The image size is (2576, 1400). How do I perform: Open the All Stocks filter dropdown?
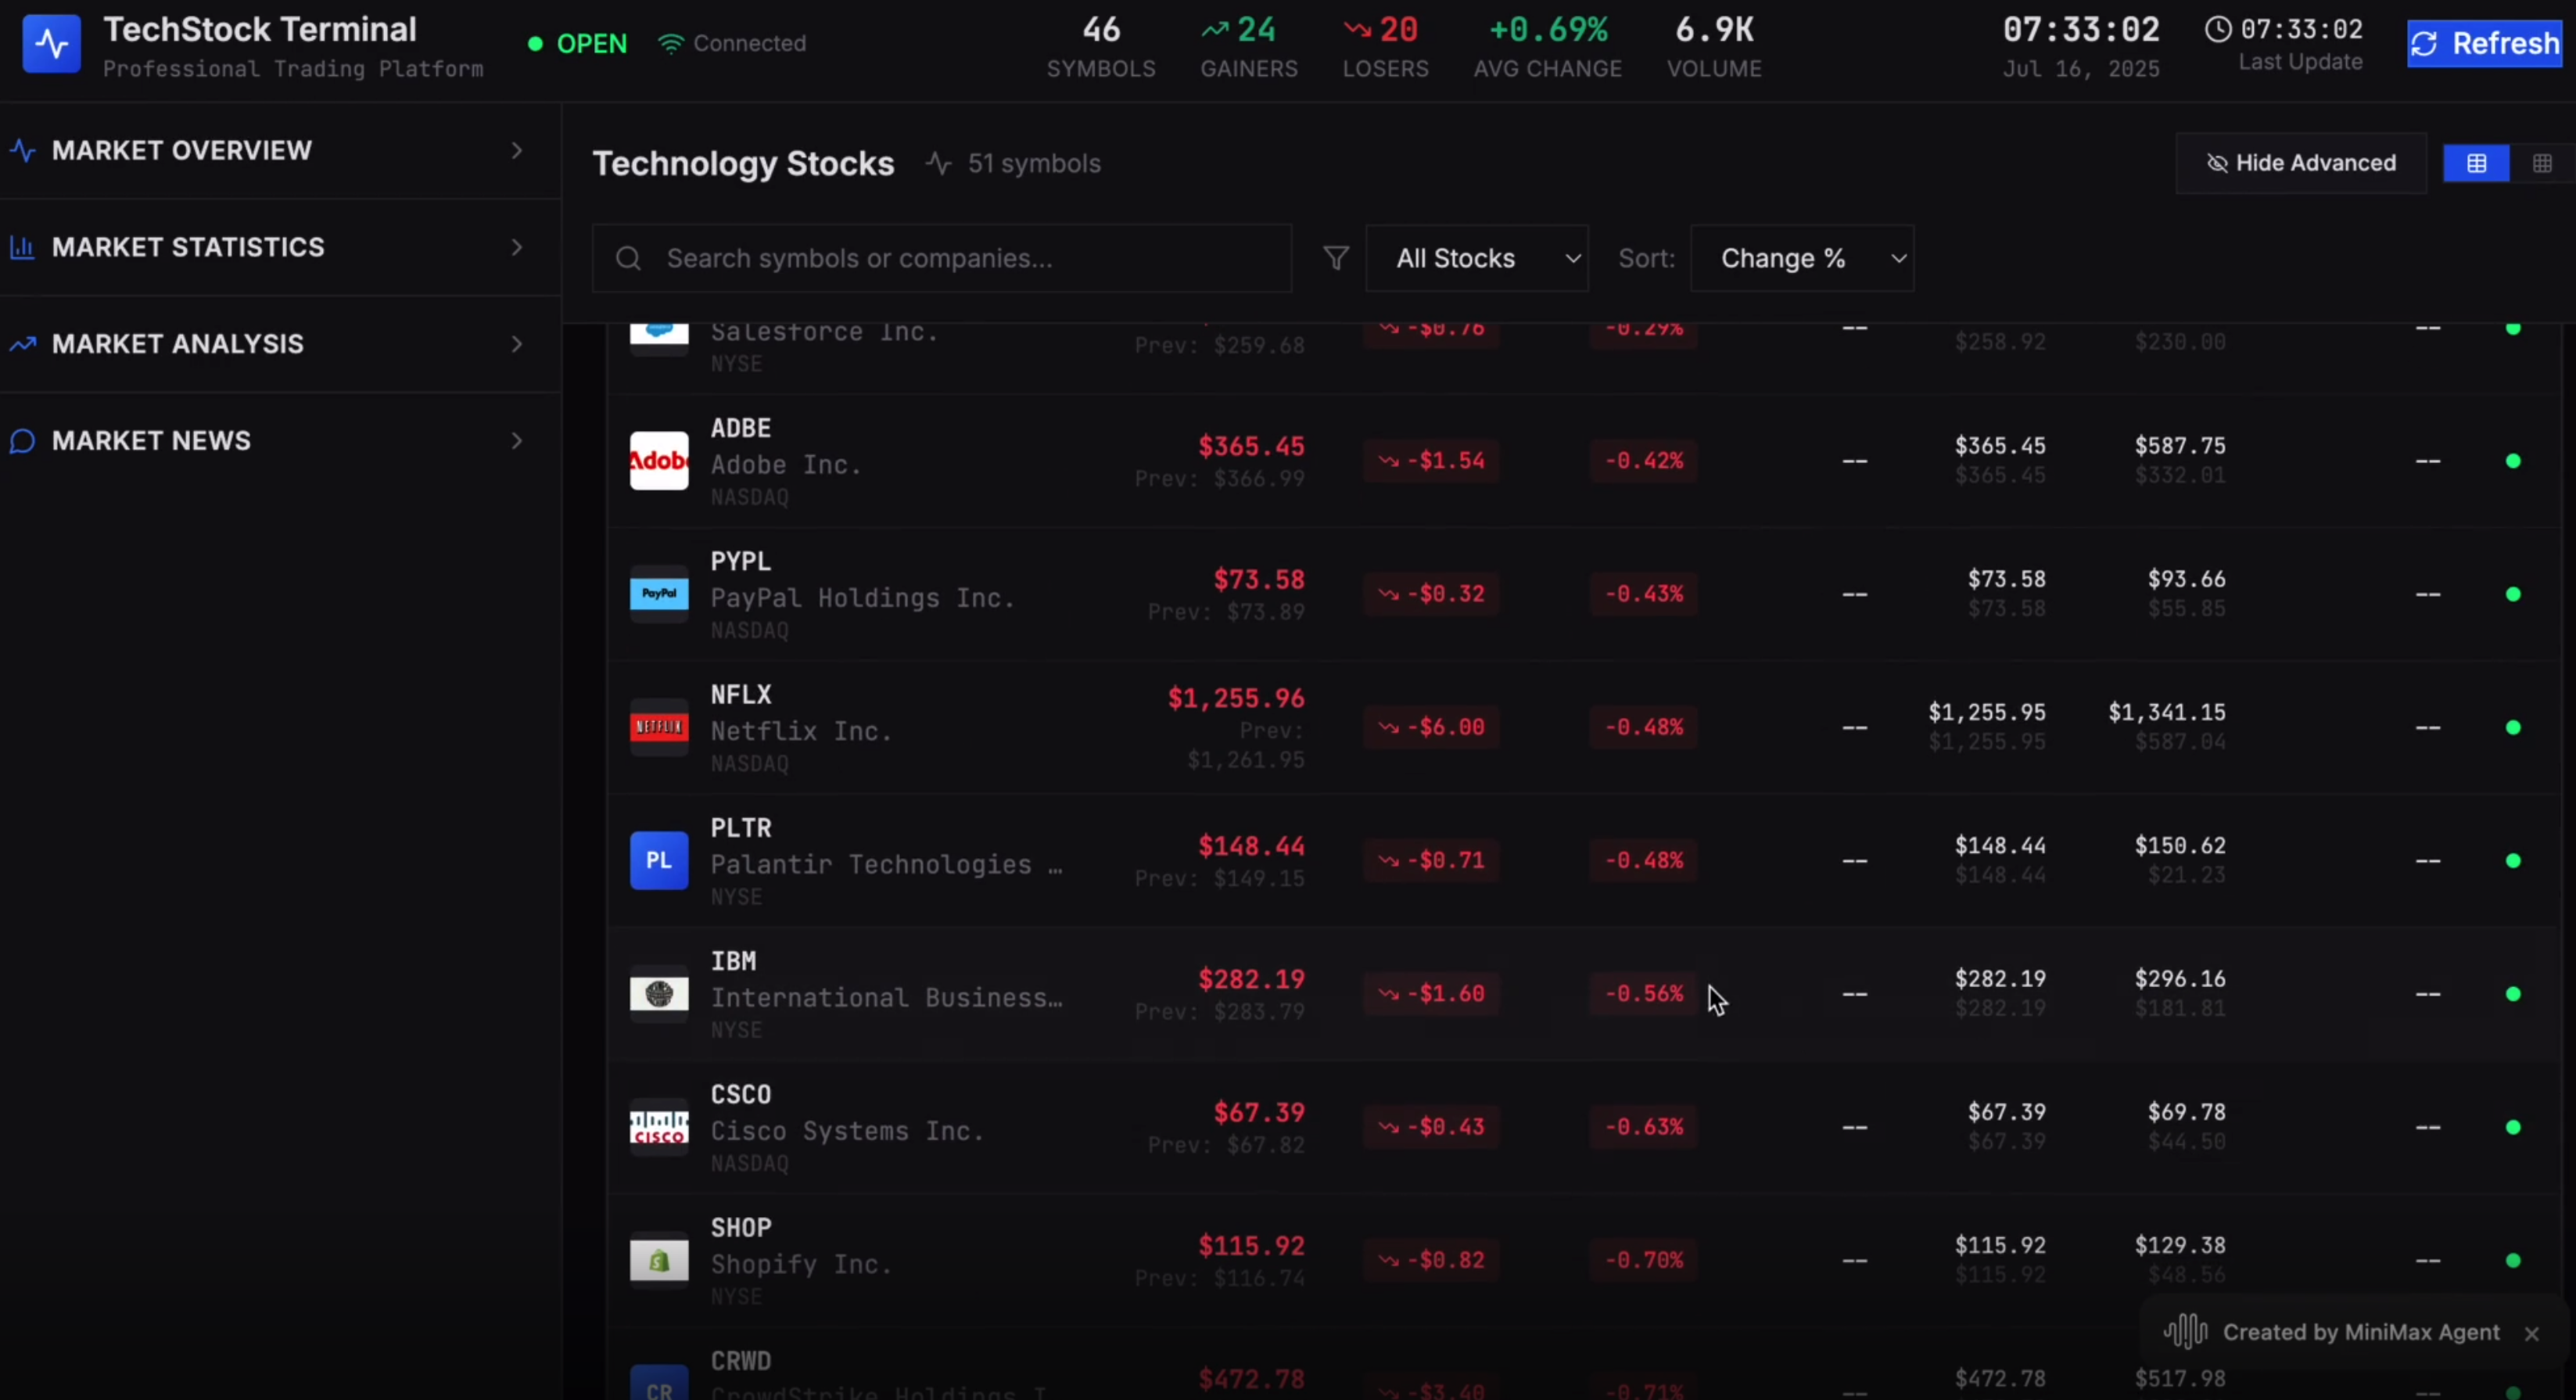[1476, 258]
